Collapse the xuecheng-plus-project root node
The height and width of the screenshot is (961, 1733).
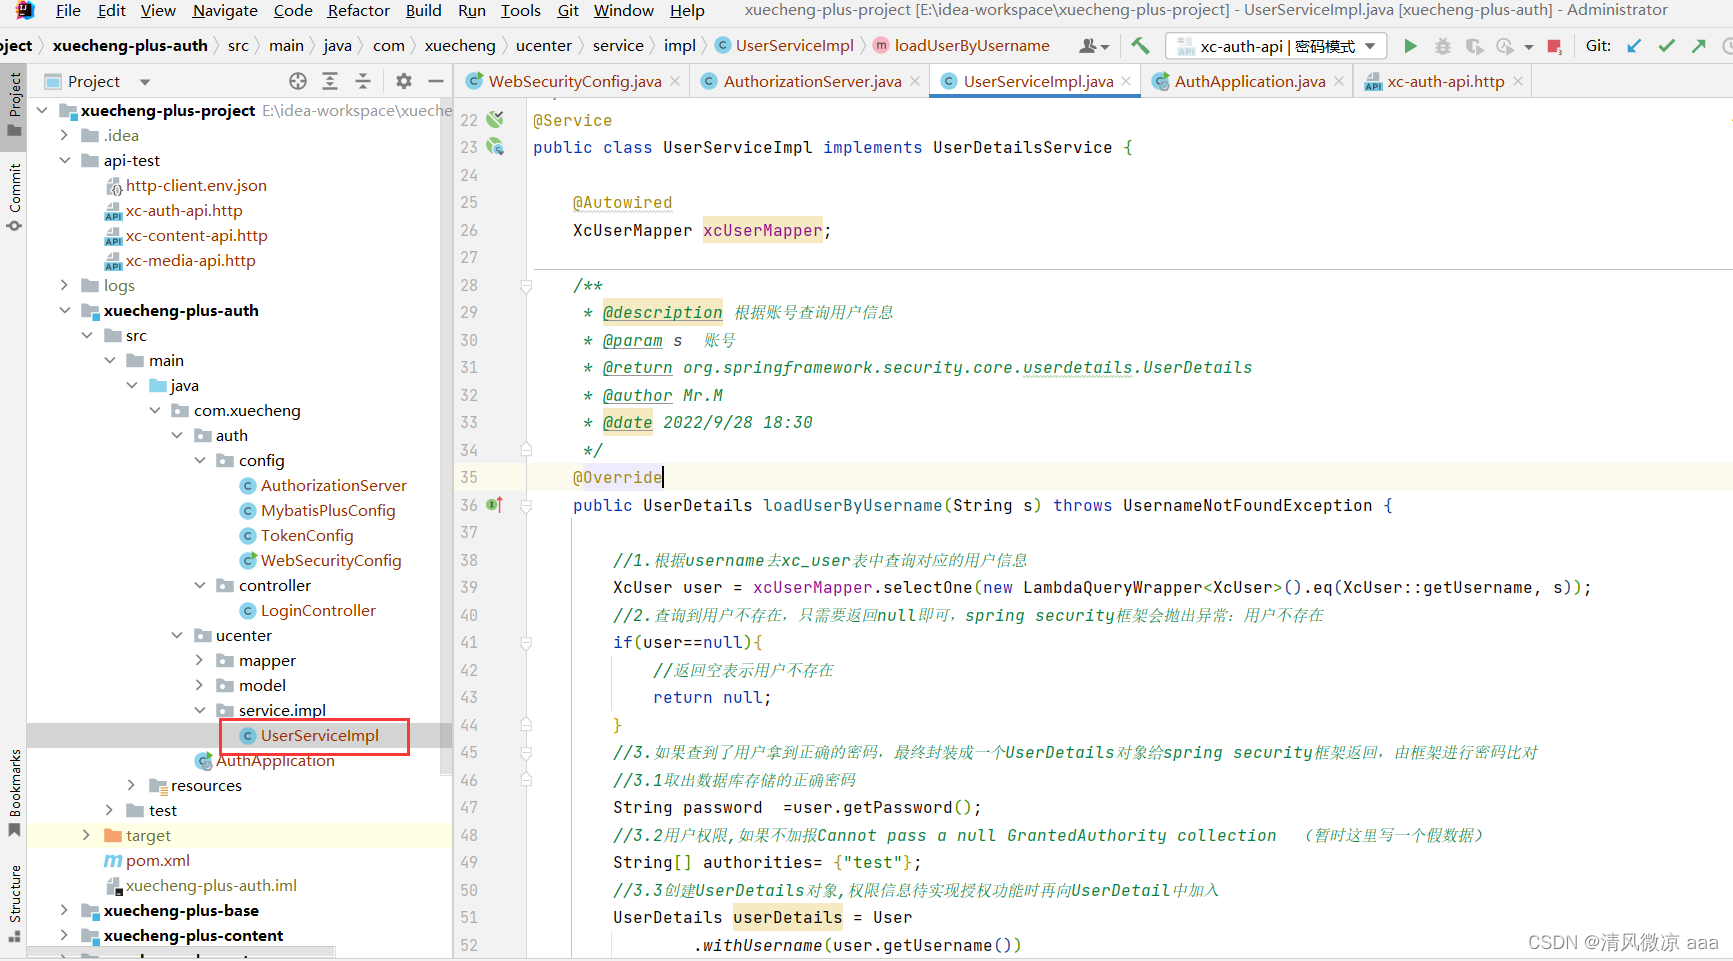pyautogui.click(x=42, y=110)
